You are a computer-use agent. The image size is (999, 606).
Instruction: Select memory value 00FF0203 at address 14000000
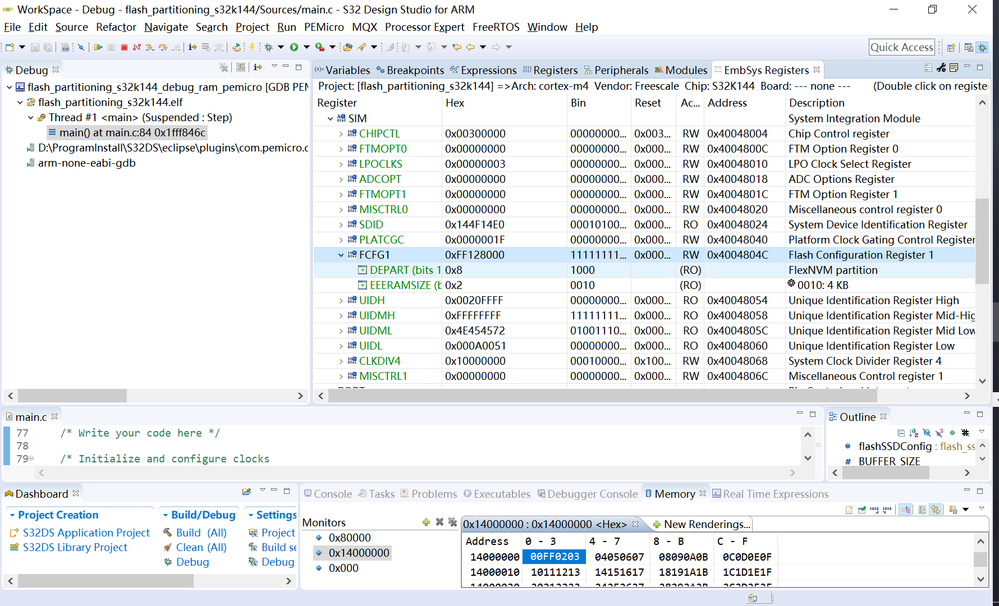pos(553,556)
